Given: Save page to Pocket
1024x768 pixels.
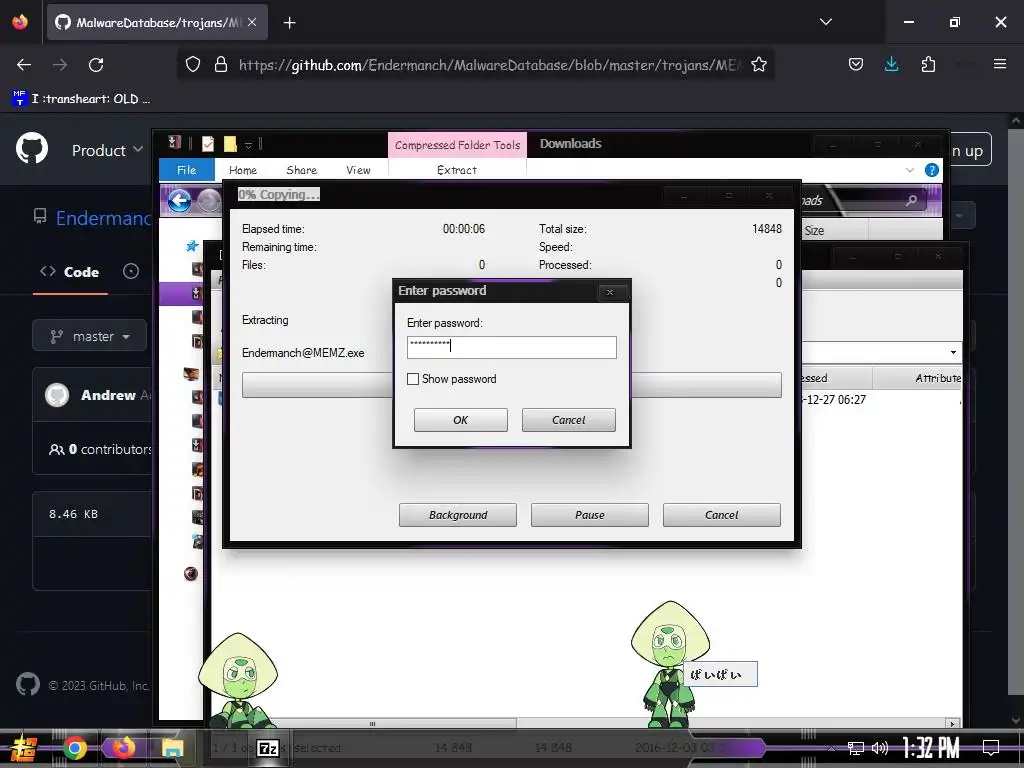Looking at the screenshot, I should (856, 64).
